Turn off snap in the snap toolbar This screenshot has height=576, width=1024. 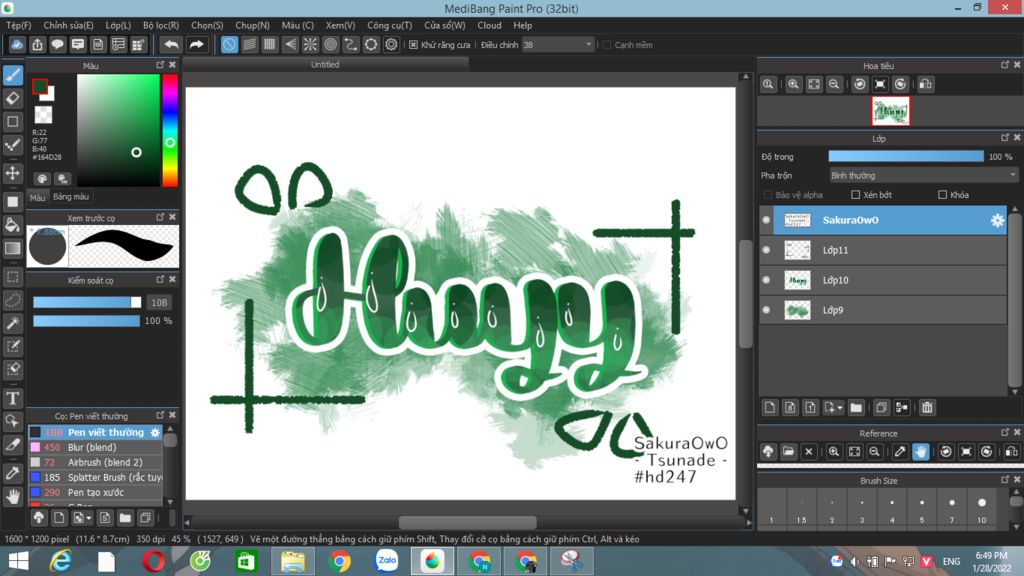[x=229, y=44]
